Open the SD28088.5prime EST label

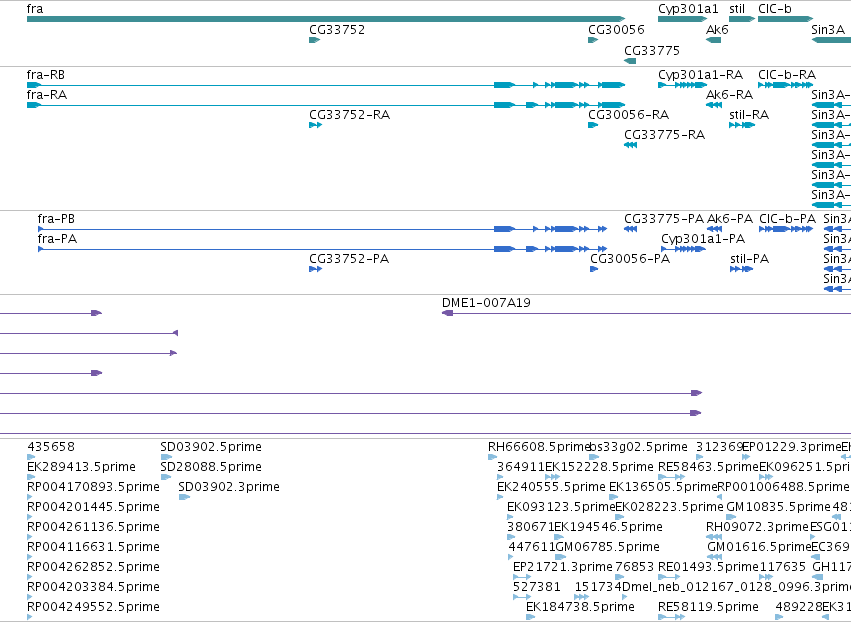[x=211, y=467]
